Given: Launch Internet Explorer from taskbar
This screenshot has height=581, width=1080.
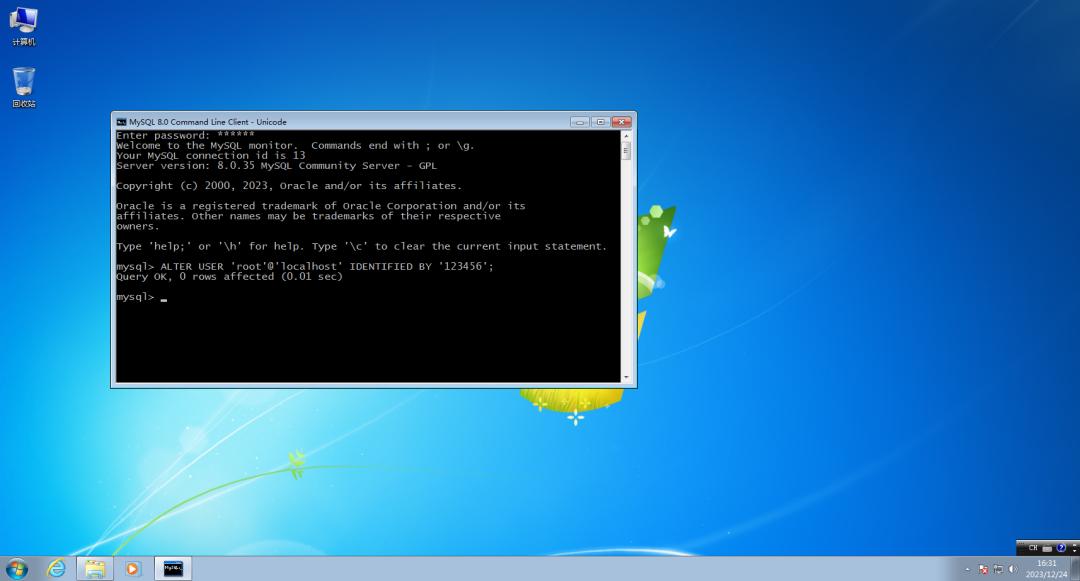Looking at the screenshot, I should 56,569.
